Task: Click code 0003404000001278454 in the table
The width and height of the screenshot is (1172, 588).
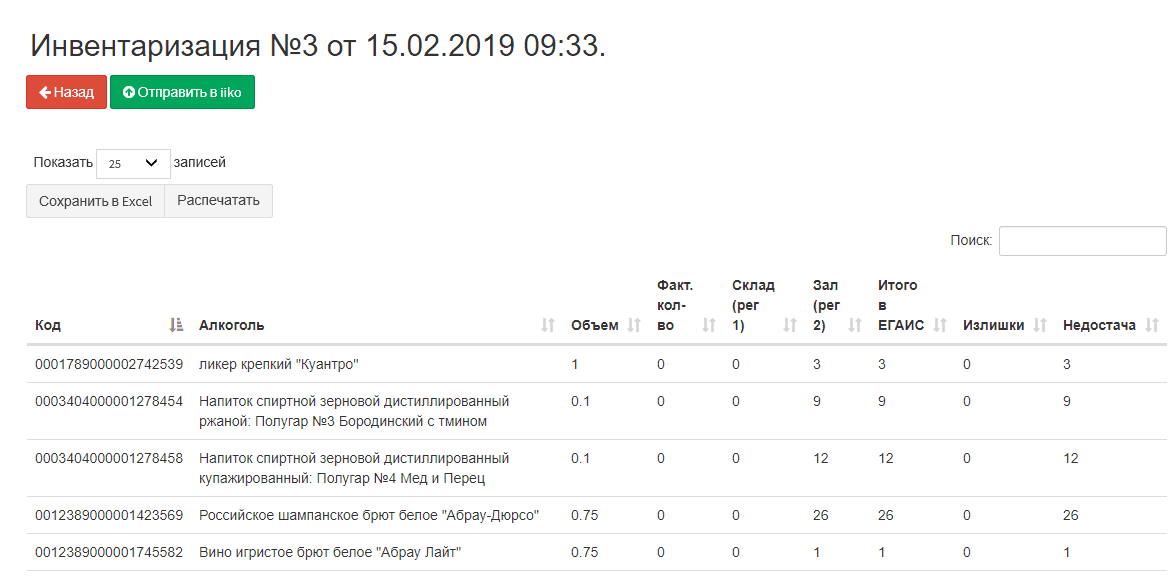Action: (x=109, y=401)
